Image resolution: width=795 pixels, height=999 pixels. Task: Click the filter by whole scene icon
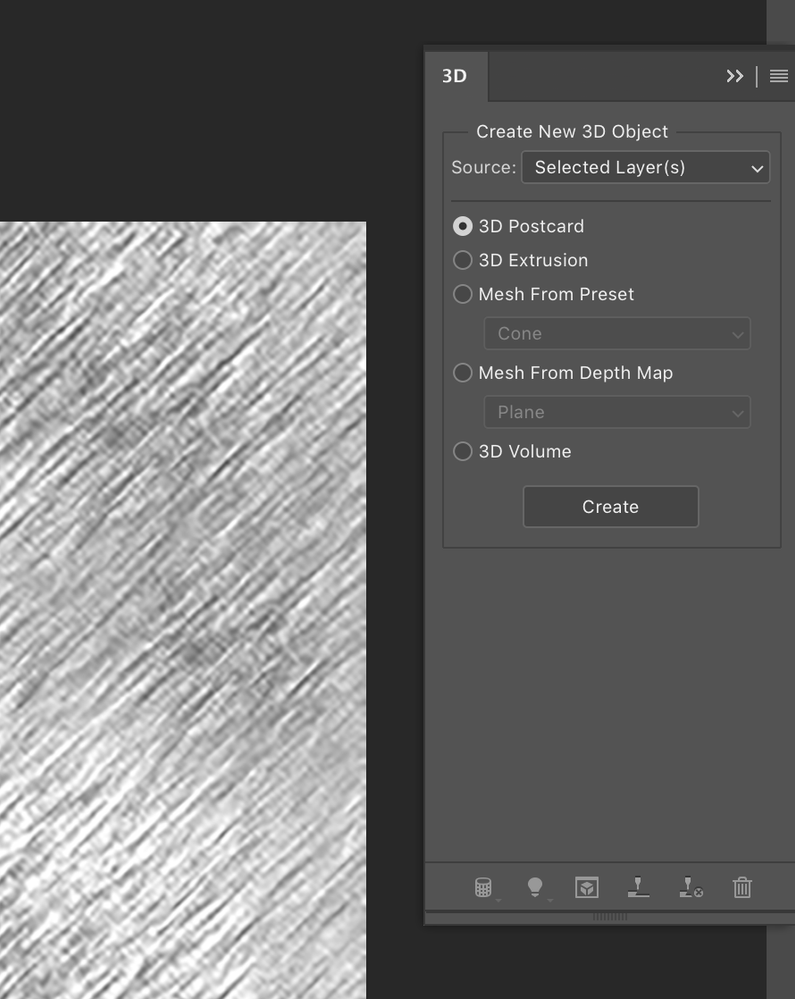pyautogui.click(x=483, y=888)
